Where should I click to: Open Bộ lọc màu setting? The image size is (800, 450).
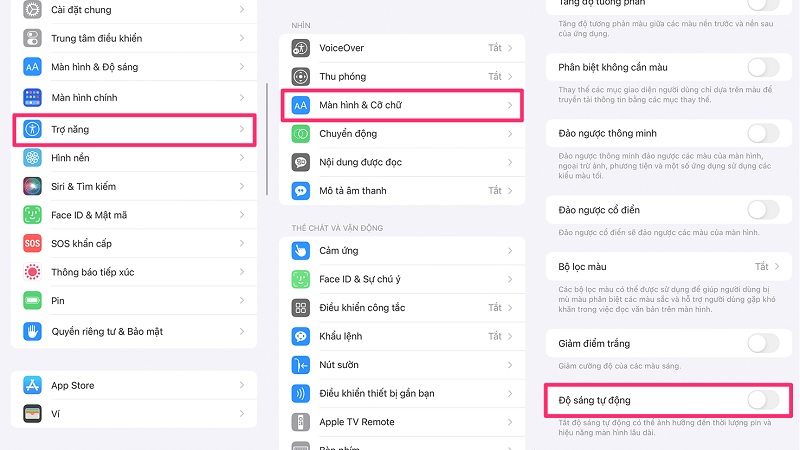(668, 266)
